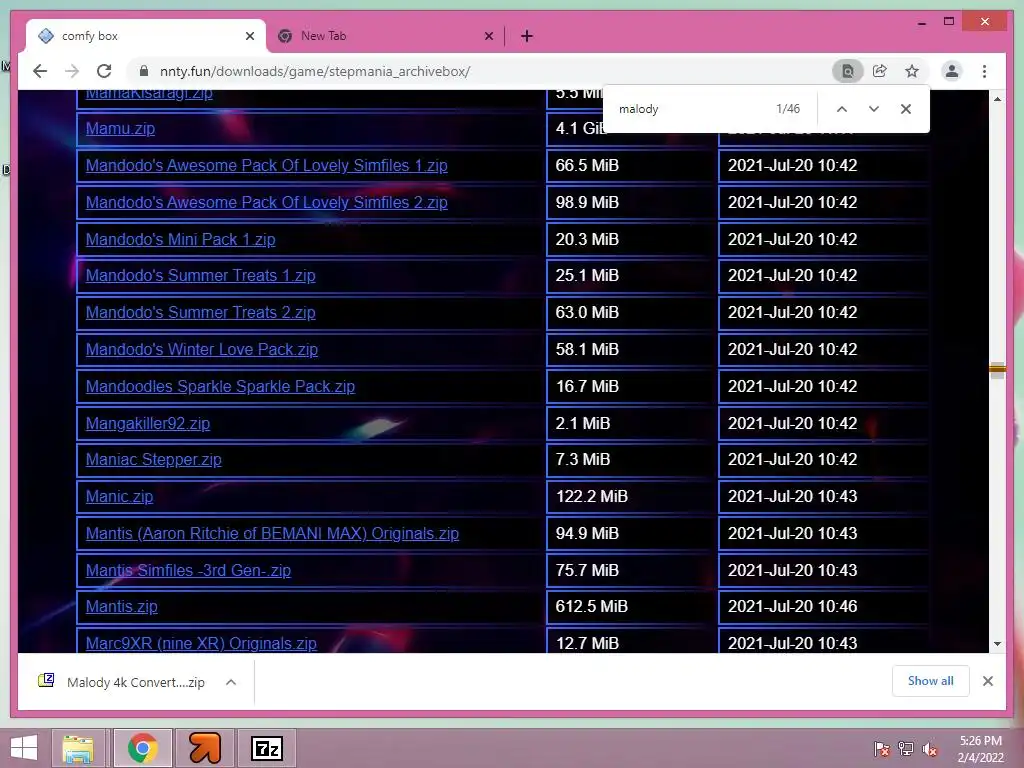Screen dimensions: 1024x768
Task: Download Mandodo's Winter Love Pack.zip
Action: tap(202, 349)
